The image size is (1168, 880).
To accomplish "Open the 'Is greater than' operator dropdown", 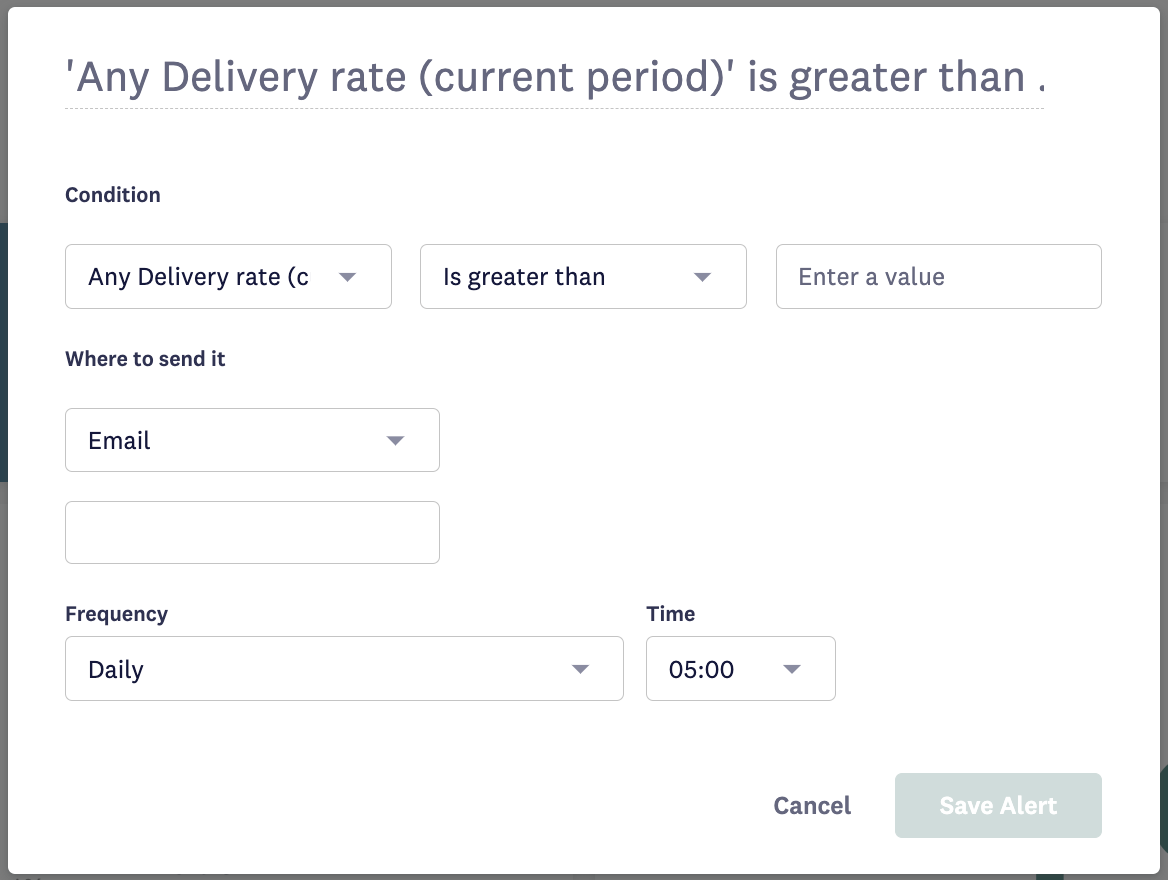I will point(560,277).
